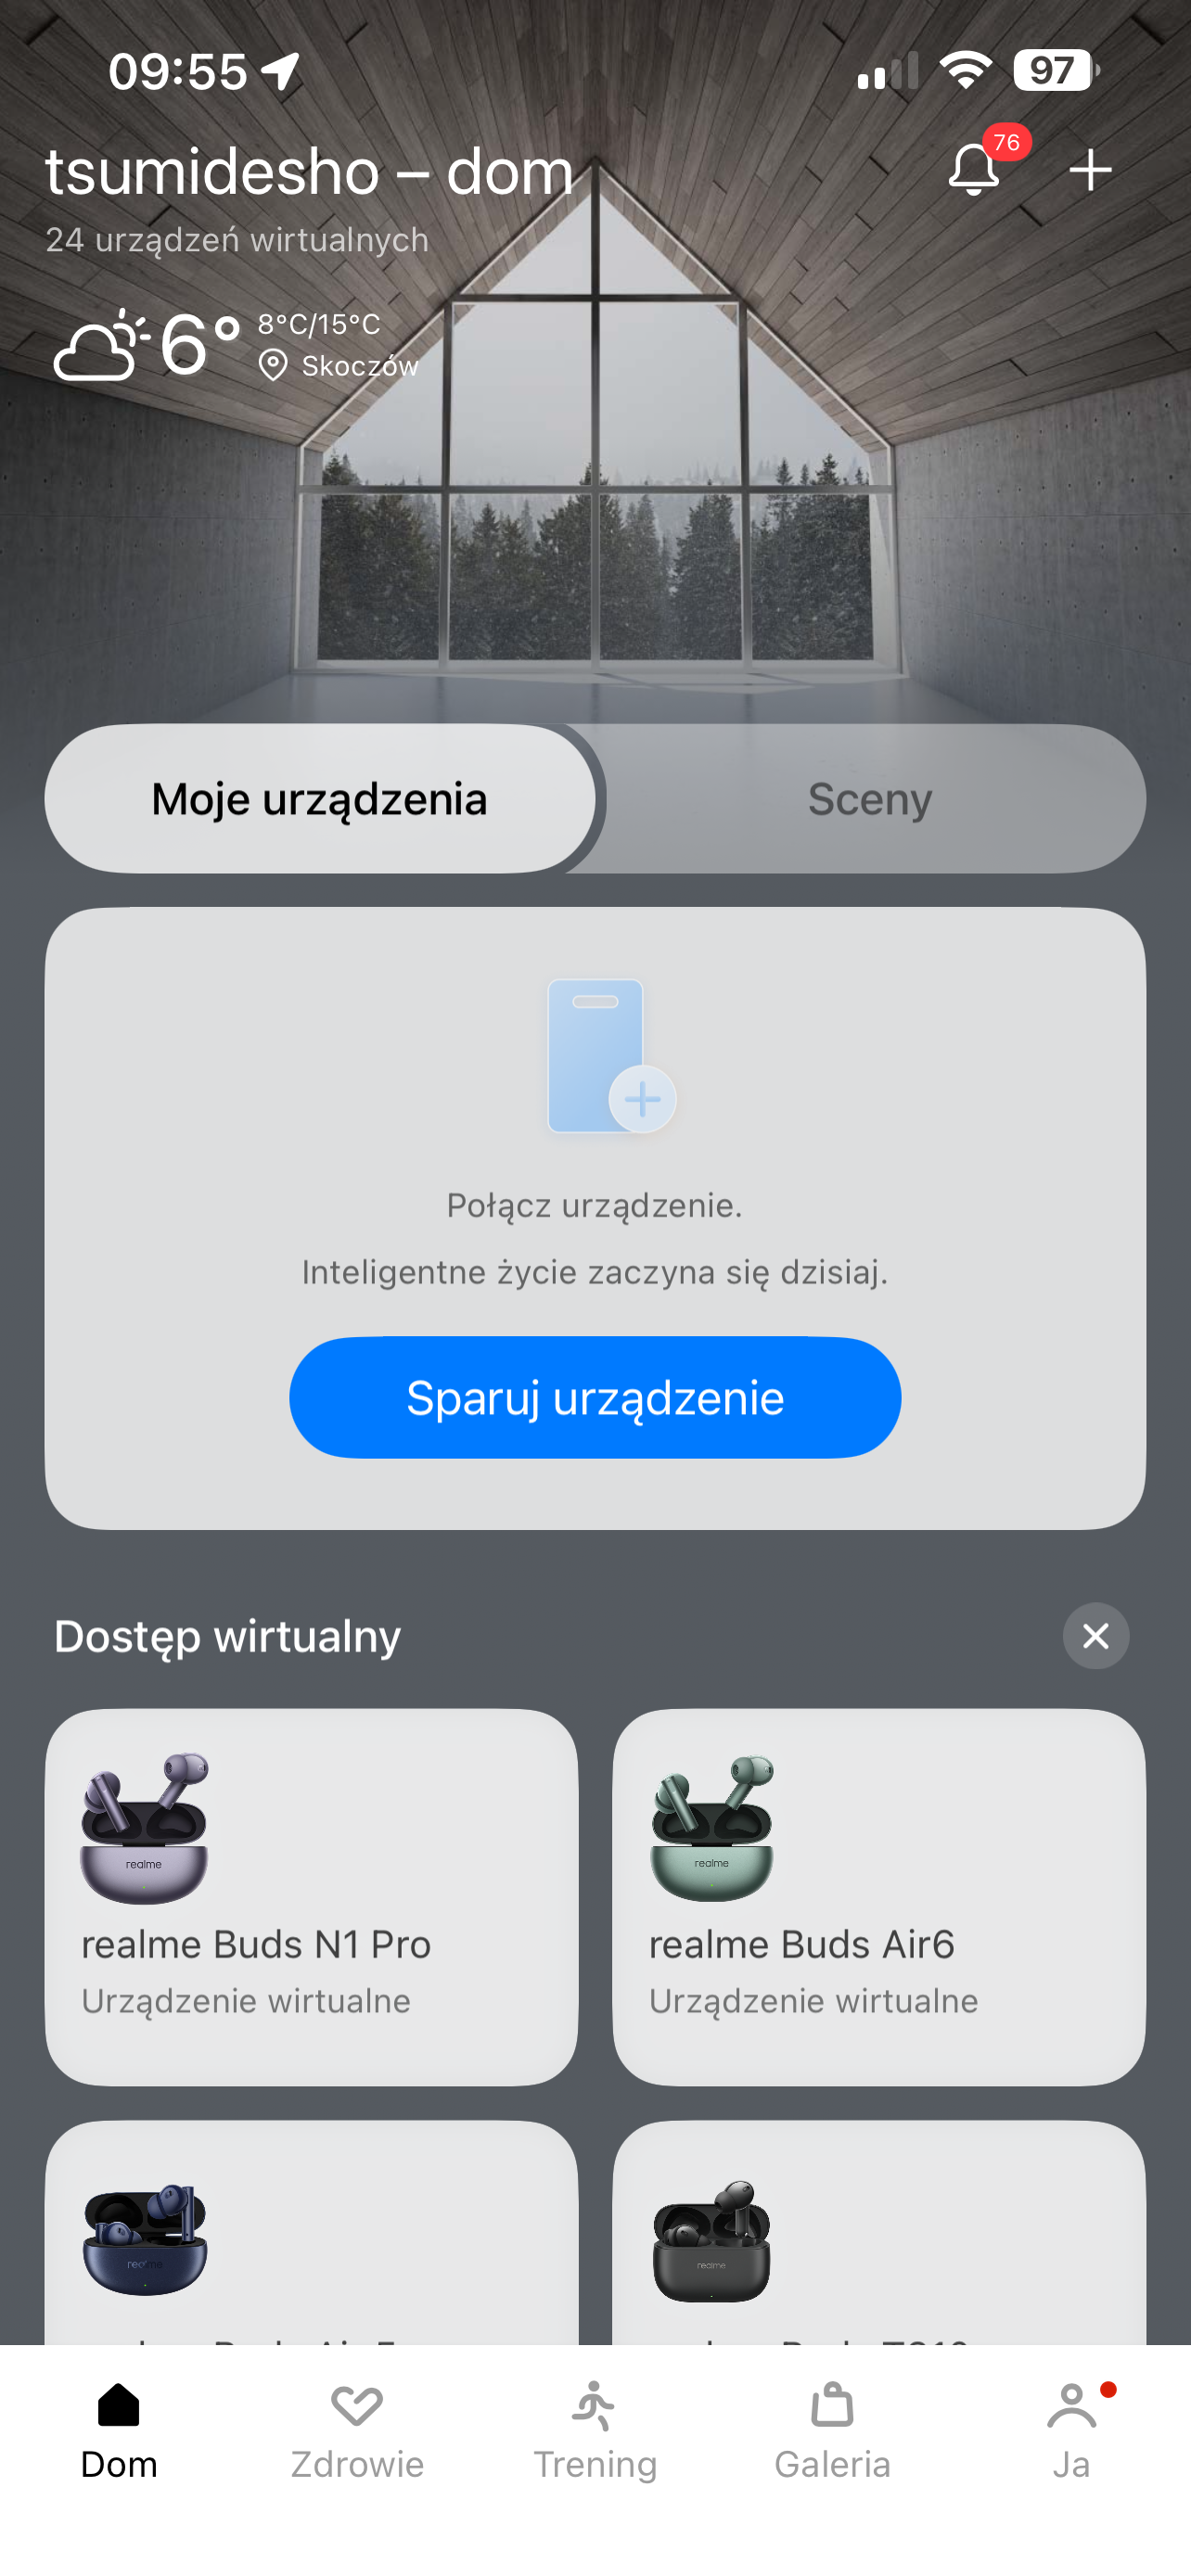1191x2576 pixels.
Task: Tap the 24 urządzeń wirtualnych subtitle
Action: click(x=237, y=240)
